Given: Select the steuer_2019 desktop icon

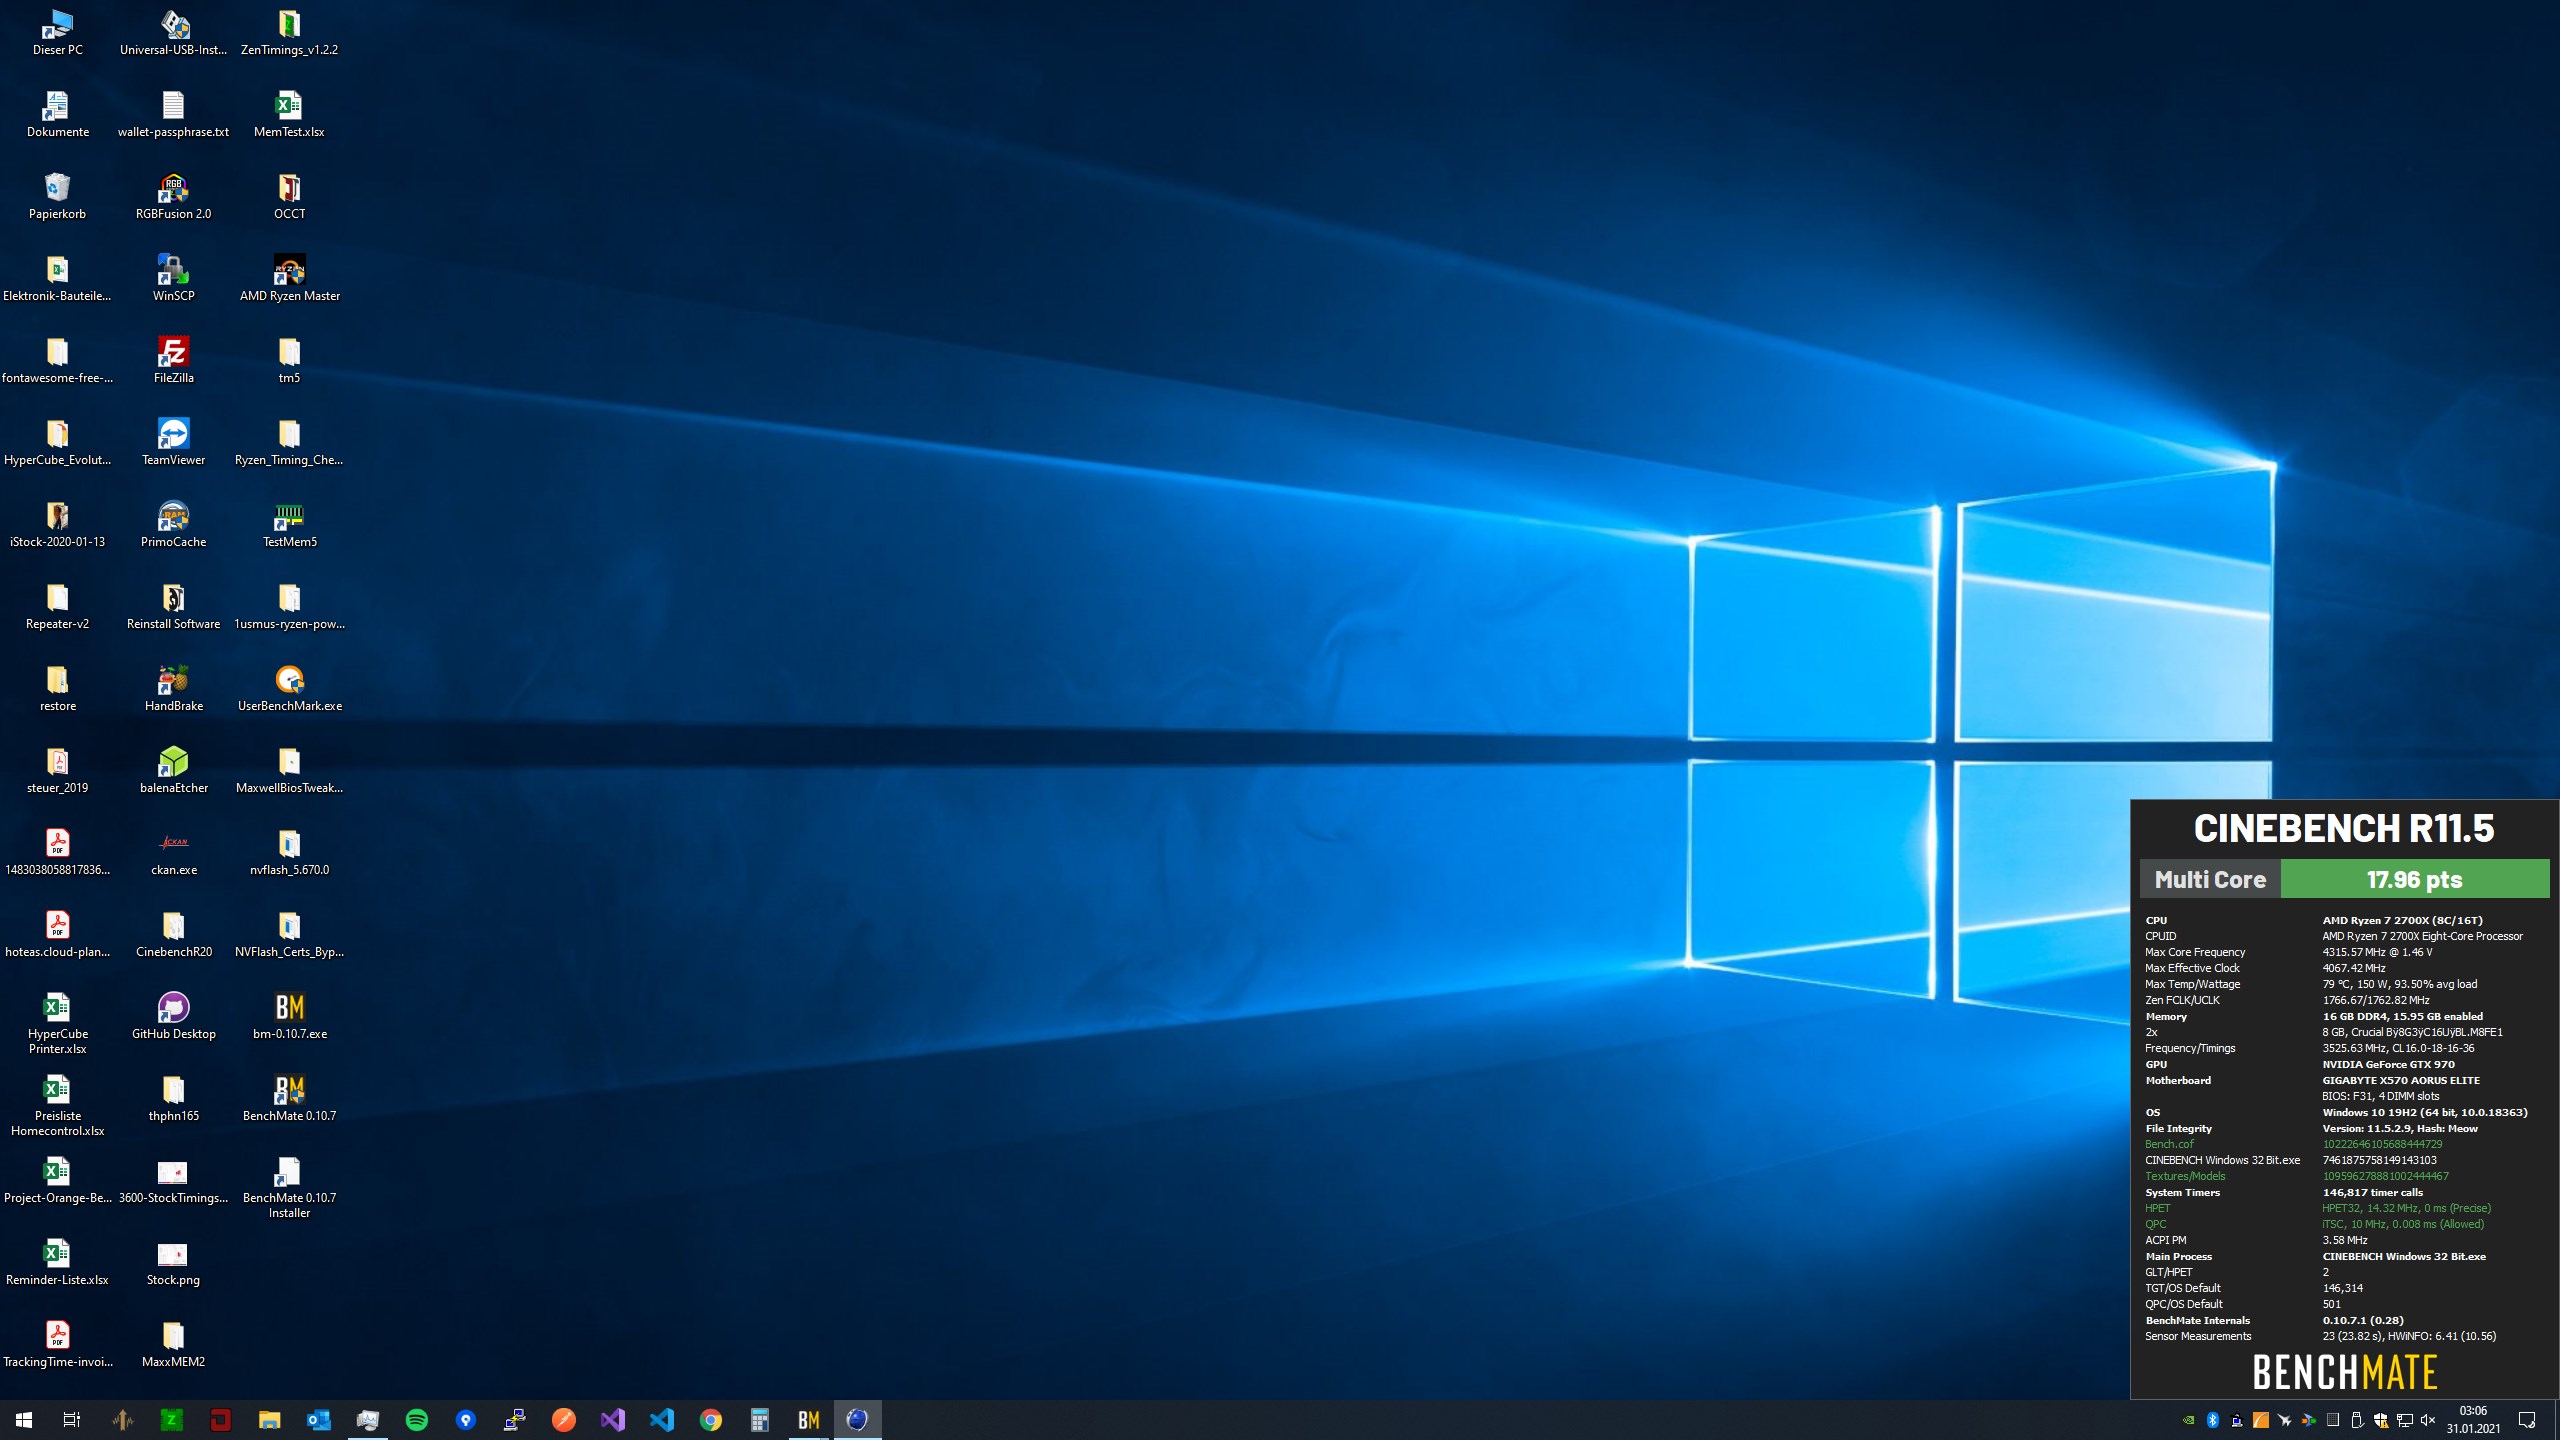Looking at the screenshot, I should [x=57, y=770].
